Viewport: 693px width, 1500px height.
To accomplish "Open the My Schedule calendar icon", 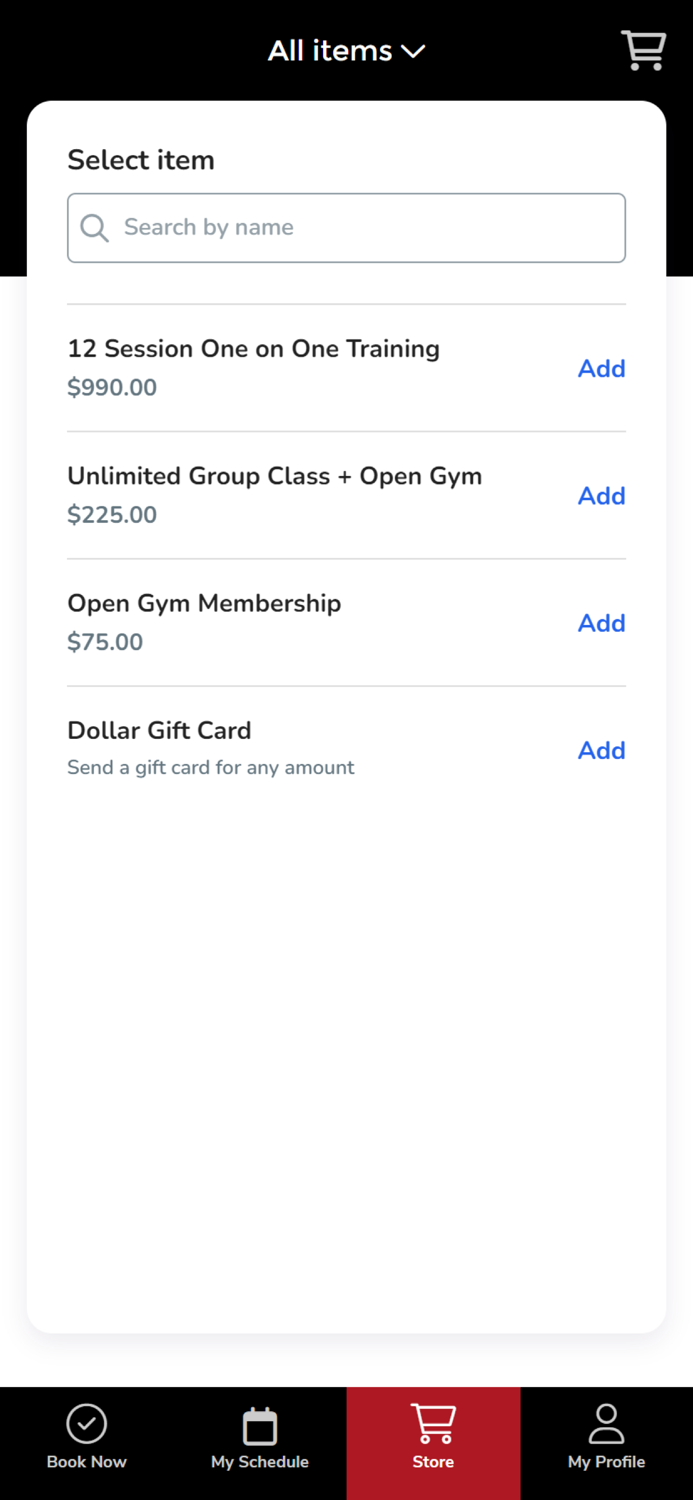I will click(x=260, y=1425).
